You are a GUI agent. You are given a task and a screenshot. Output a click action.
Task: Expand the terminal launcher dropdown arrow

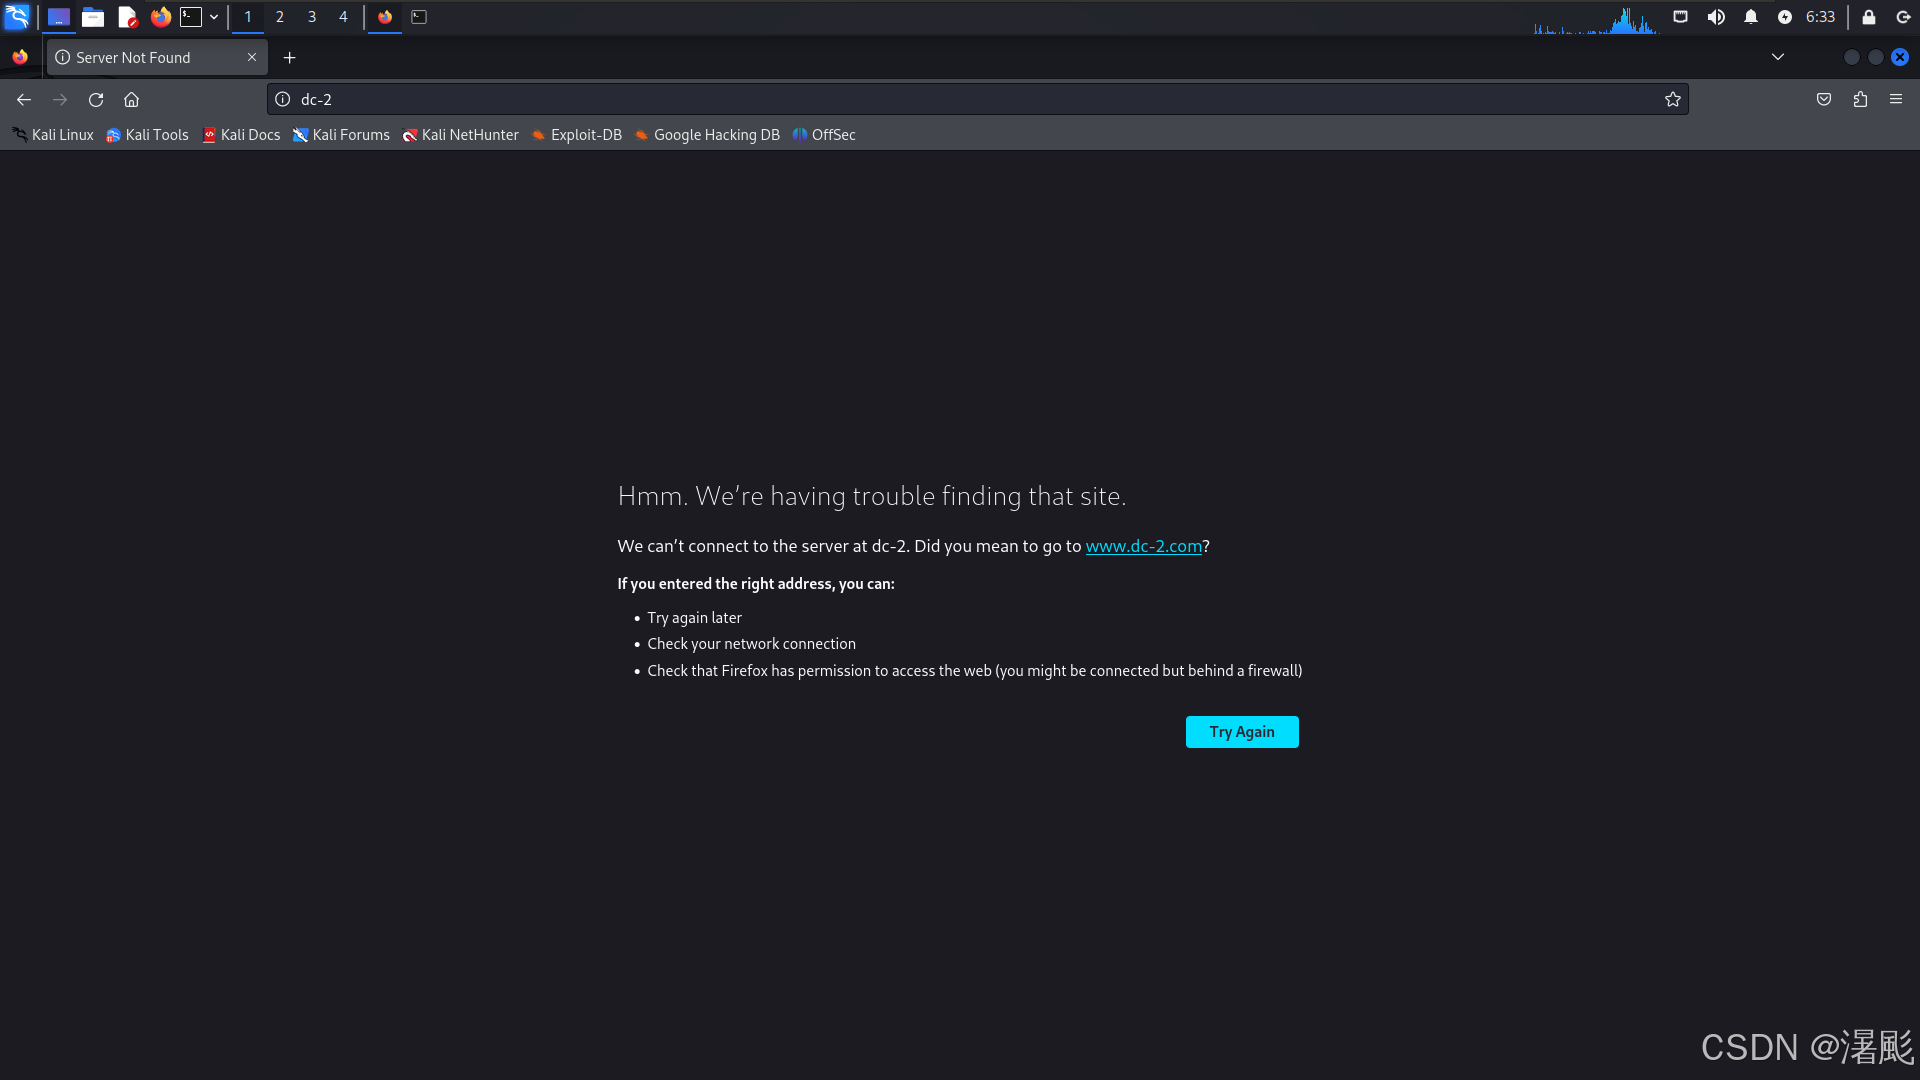(214, 17)
